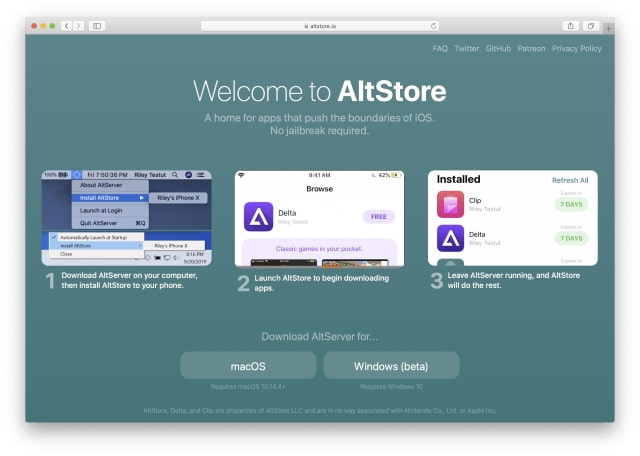Click About AltServer in the menu screenshot
640x456 pixels.
(x=110, y=185)
